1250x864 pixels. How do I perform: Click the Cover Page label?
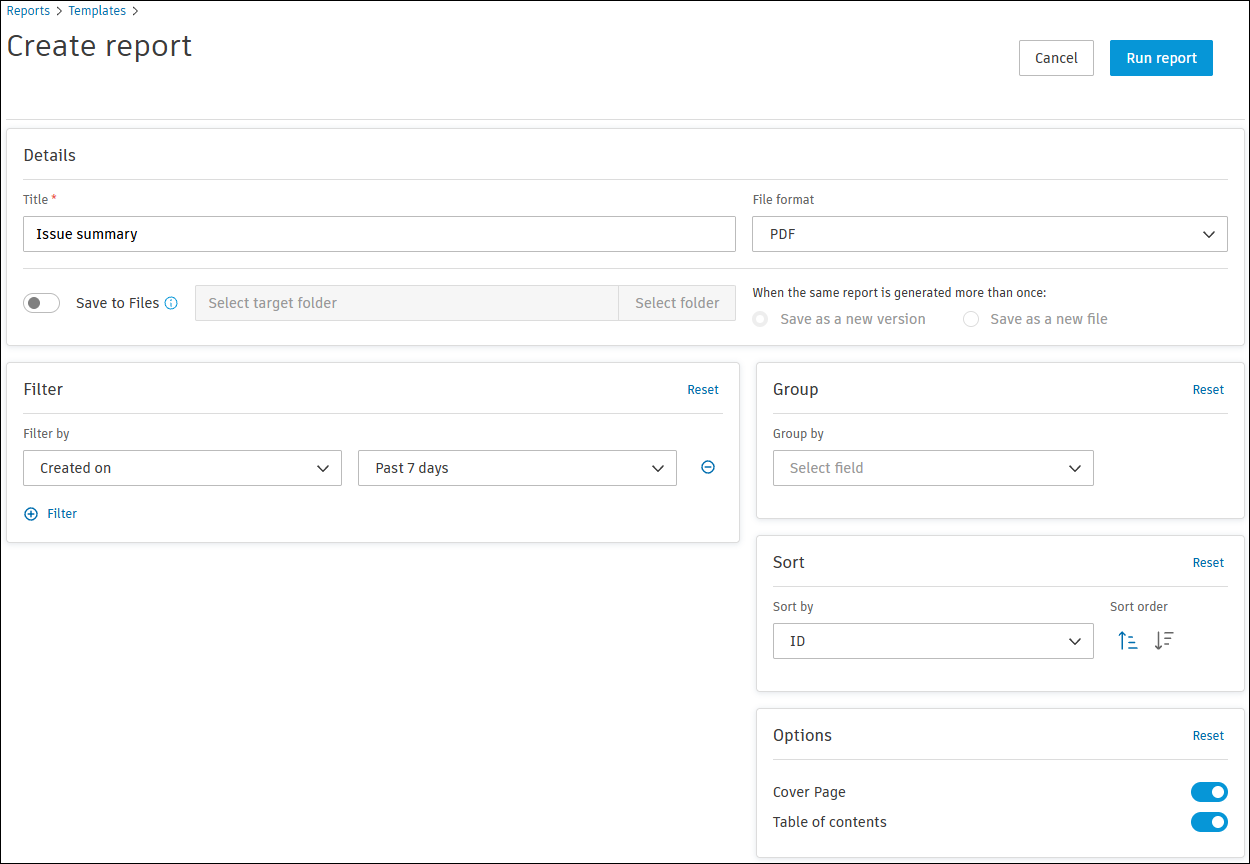(809, 792)
